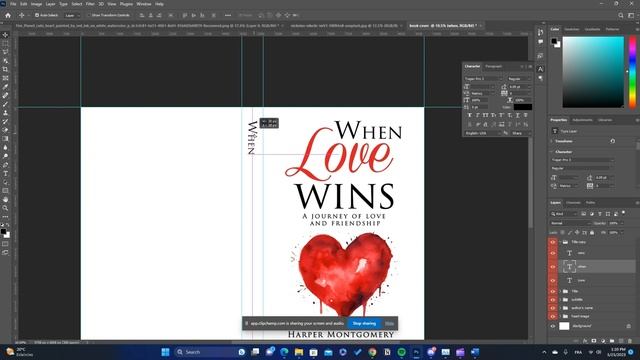Select the Horizontal Type tool
Screen dimensions: 640x360
point(5,173)
